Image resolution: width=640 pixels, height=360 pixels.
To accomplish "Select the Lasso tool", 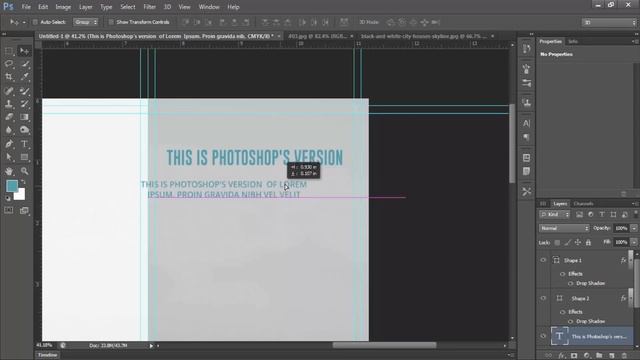I will click(9, 64).
